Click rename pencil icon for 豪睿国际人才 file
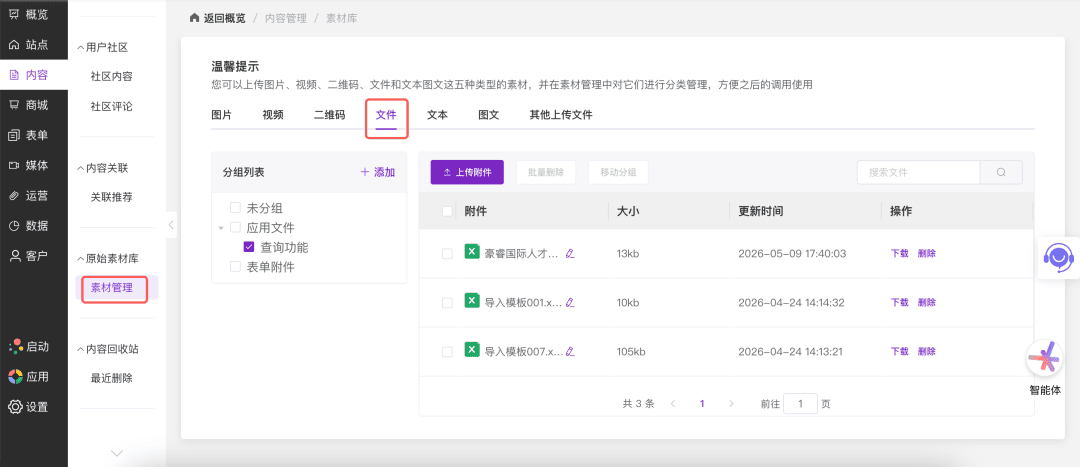Image resolution: width=1080 pixels, height=467 pixels. (x=570, y=253)
